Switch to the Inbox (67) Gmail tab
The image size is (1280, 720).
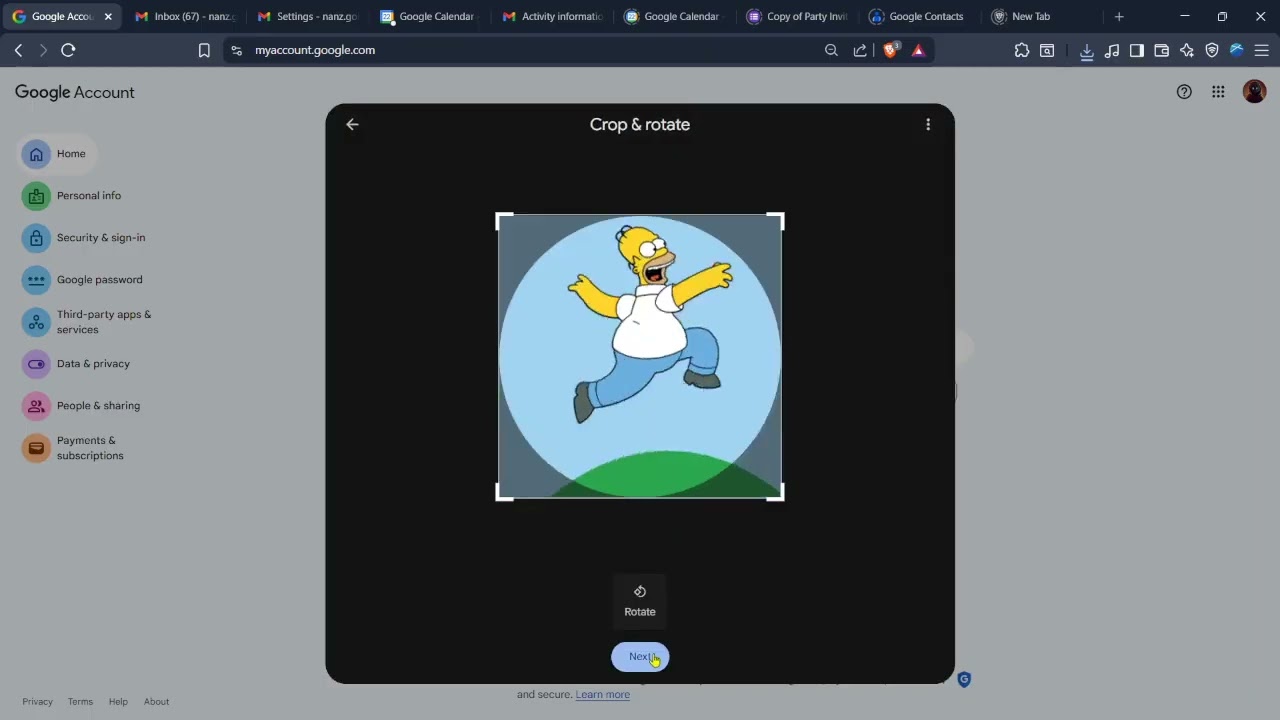tap(185, 17)
